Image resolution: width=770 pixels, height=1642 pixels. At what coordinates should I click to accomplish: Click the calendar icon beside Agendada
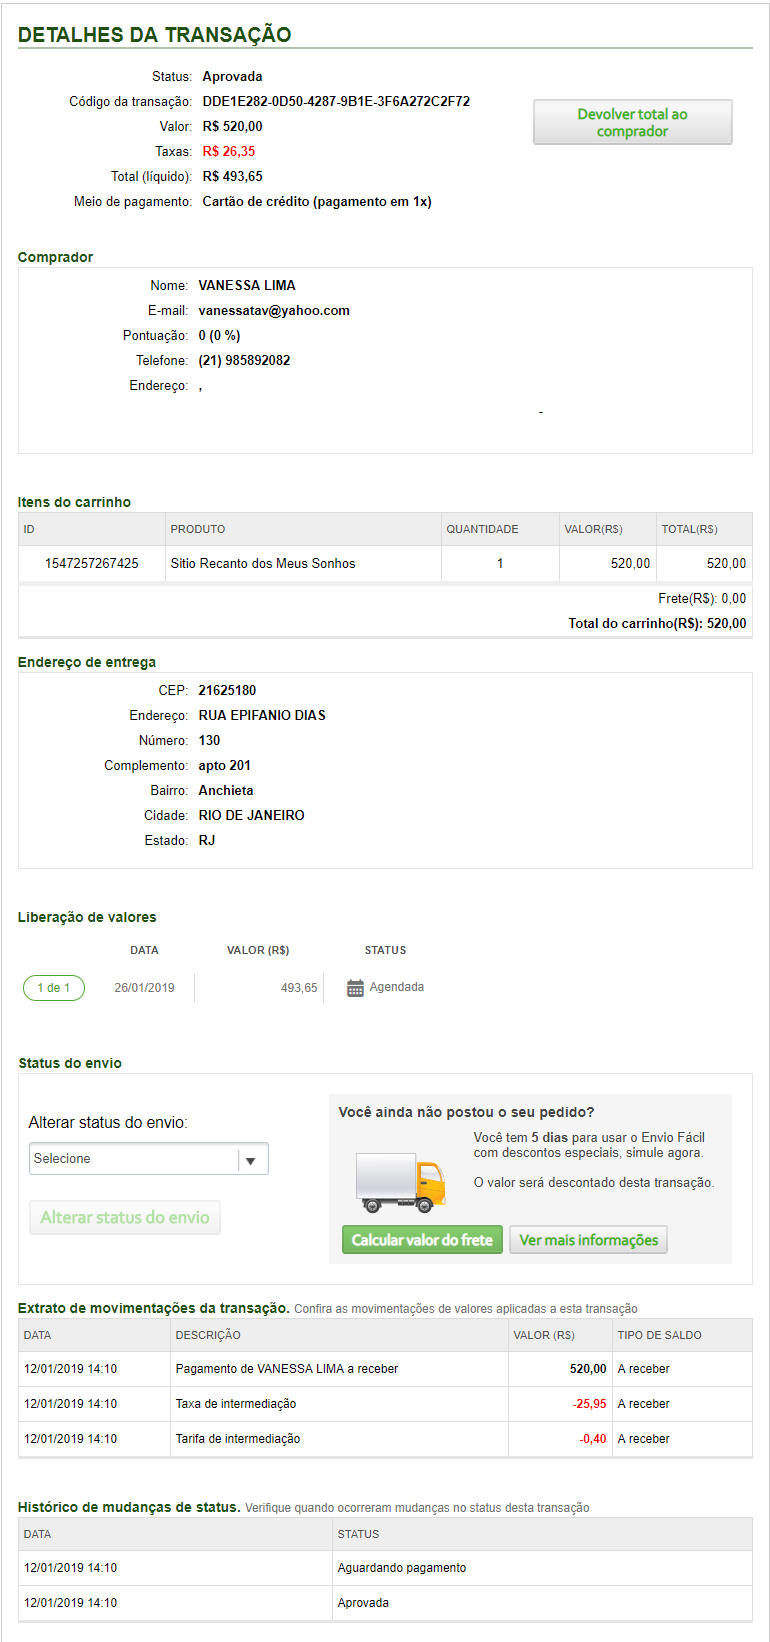pyautogui.click(x=355, y=988)
